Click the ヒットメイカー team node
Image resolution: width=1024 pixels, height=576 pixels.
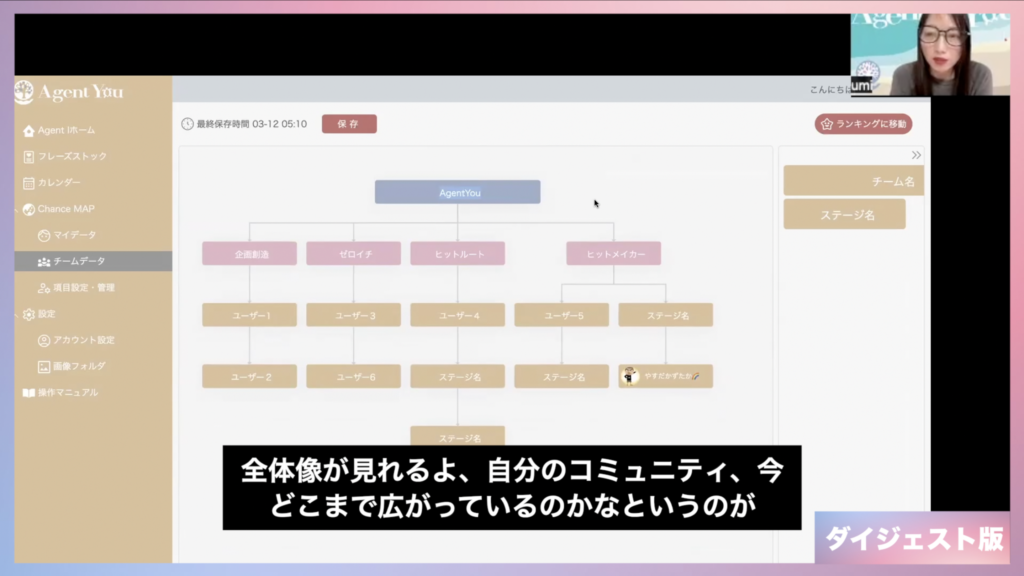(x=613, y=254)
